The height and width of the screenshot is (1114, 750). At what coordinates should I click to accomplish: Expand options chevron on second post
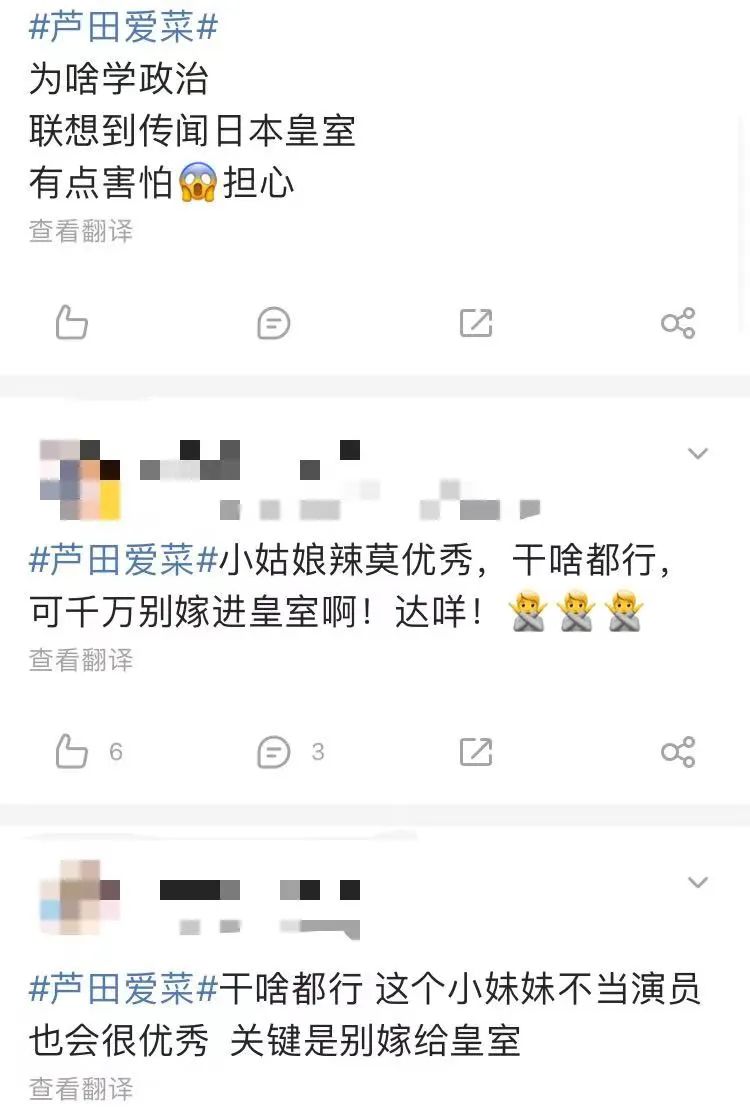point(698,453)
